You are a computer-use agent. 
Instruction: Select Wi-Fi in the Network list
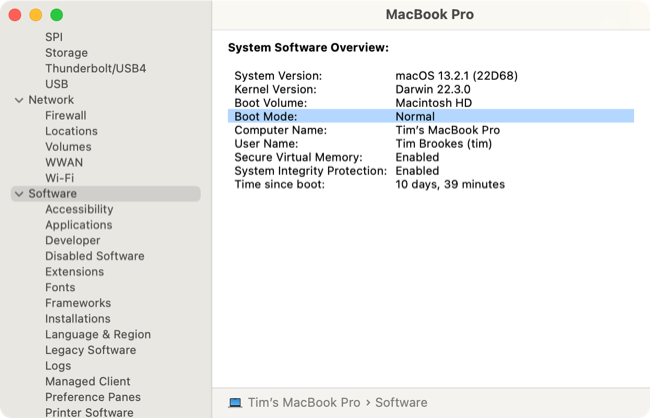[59, 178]
